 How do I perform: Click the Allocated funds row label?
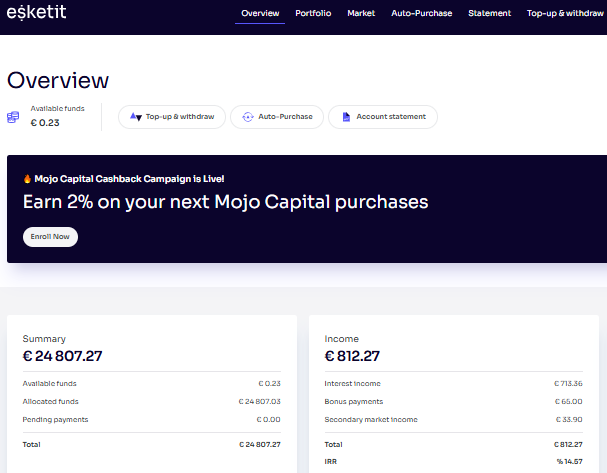pos(50,401)
